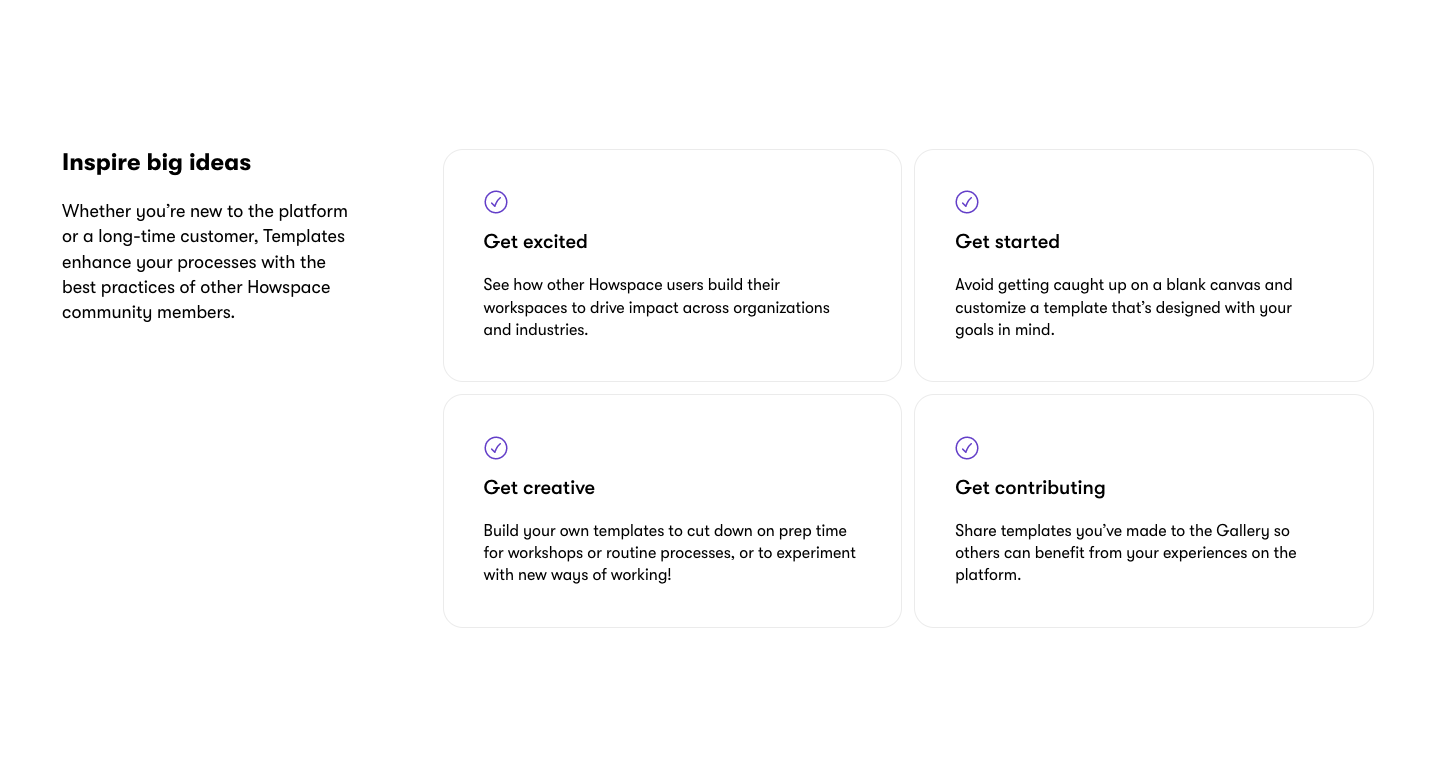Viewport: 1436px width, 781px height.
Task: Click the paragraph starting "Whether you're new"
Action: point(205,262)
